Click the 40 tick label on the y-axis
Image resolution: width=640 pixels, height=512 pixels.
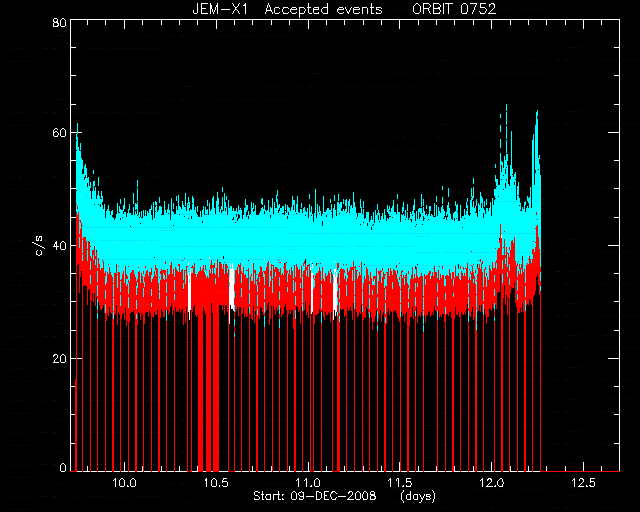pyautogui.click(x=60, y=246)
